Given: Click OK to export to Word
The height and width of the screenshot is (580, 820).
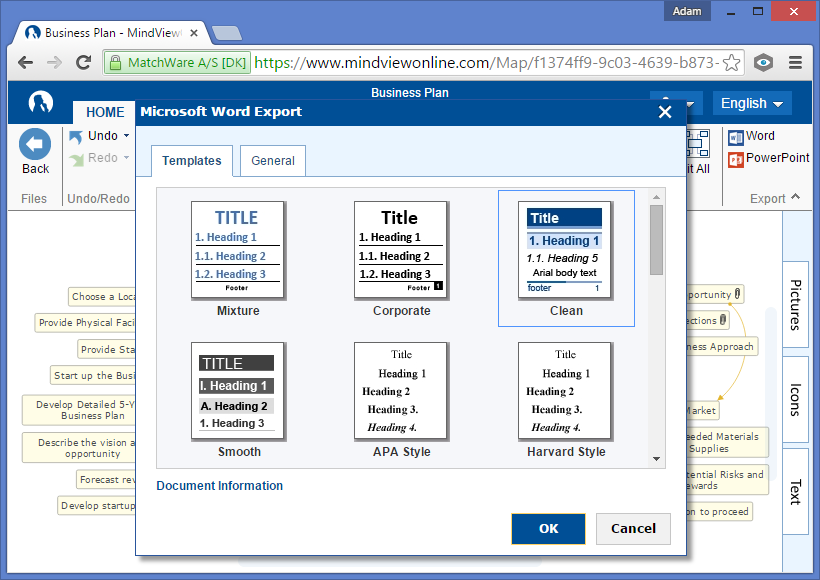Looking at the screenshot, I should click(x=548, y=529).
